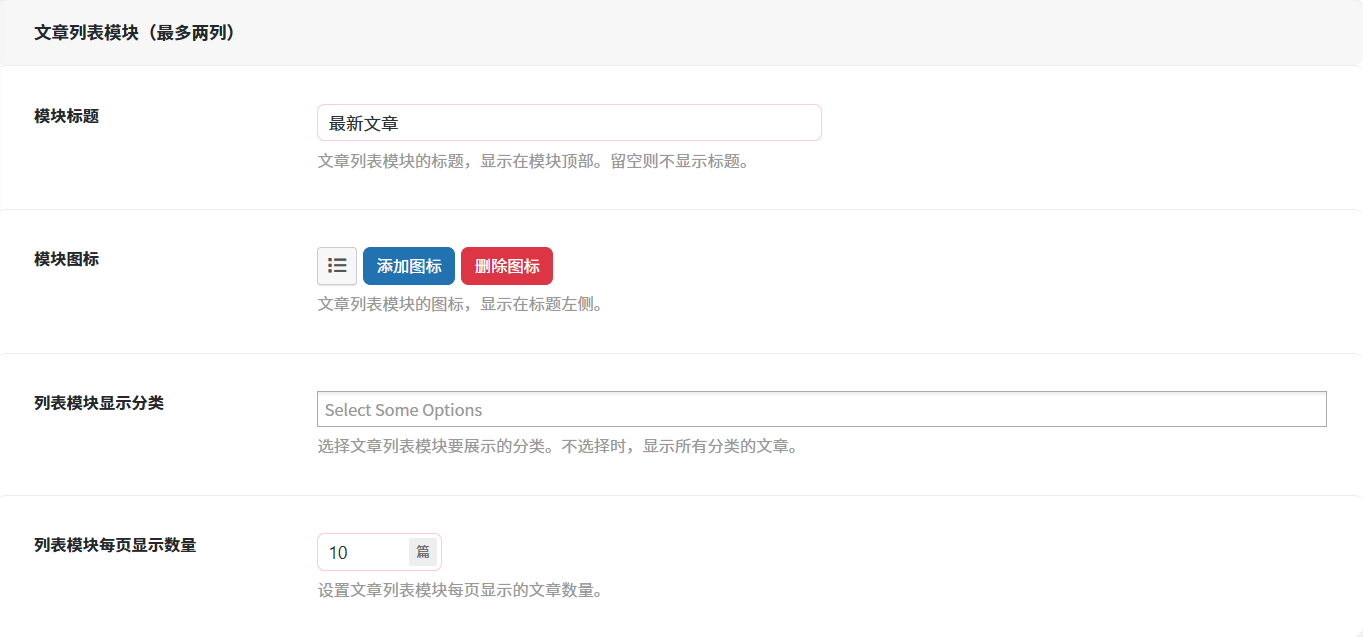
Task: Click the 列表模块每页显示数量 field label
Action: (115, 545)
